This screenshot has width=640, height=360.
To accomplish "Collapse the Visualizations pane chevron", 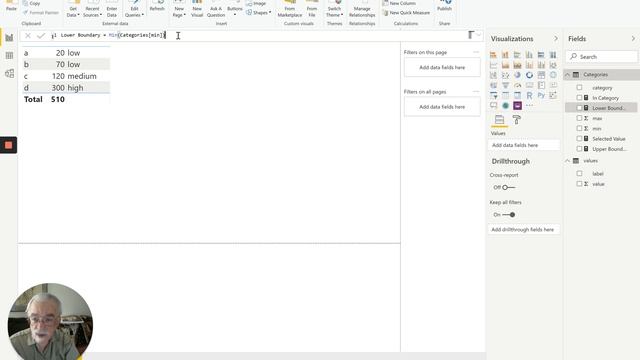I will (x=556, y=39).
